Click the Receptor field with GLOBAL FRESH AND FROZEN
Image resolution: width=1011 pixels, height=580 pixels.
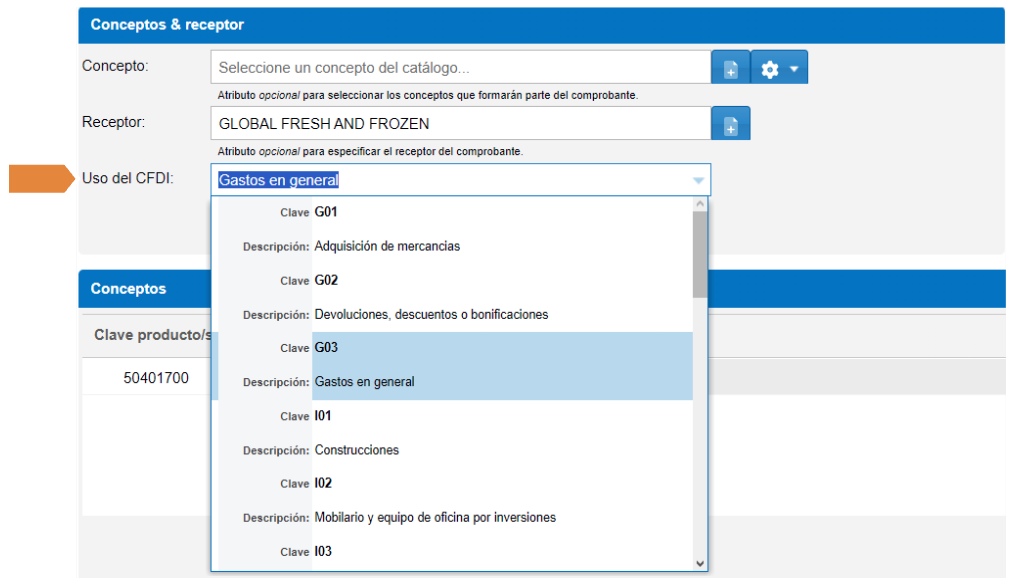point(460,124)
